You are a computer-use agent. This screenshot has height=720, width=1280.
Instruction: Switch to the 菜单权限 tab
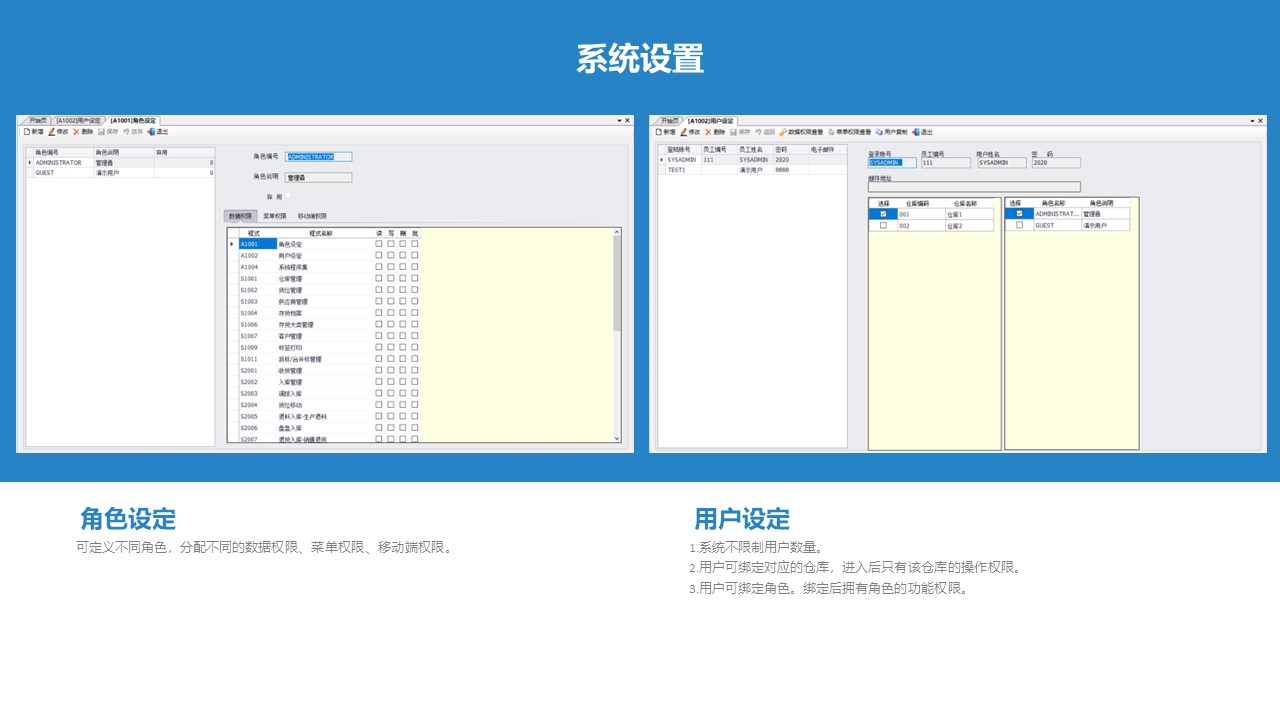(x=275, y=216)
